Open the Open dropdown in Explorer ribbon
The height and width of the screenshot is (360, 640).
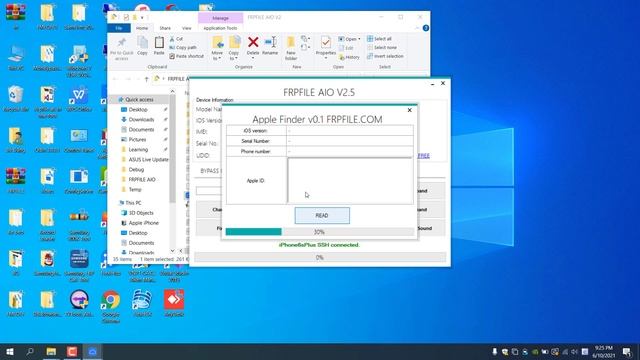[349, 39]
